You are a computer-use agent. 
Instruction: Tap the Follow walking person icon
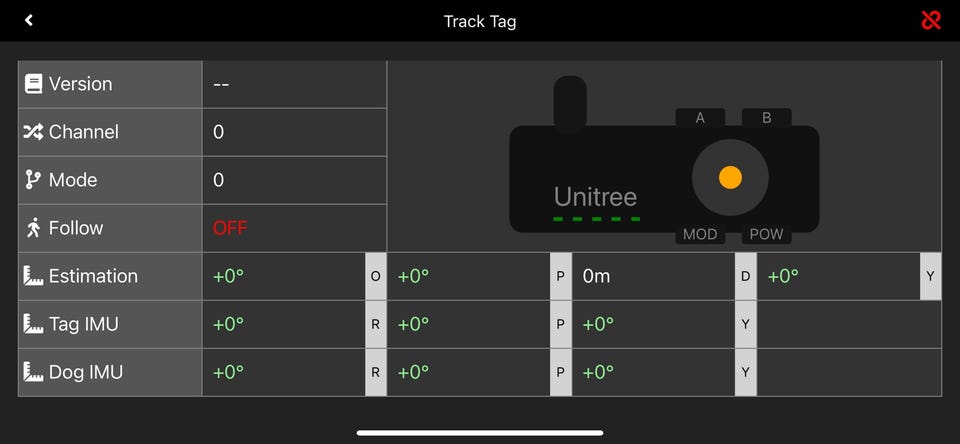[33, 228]
